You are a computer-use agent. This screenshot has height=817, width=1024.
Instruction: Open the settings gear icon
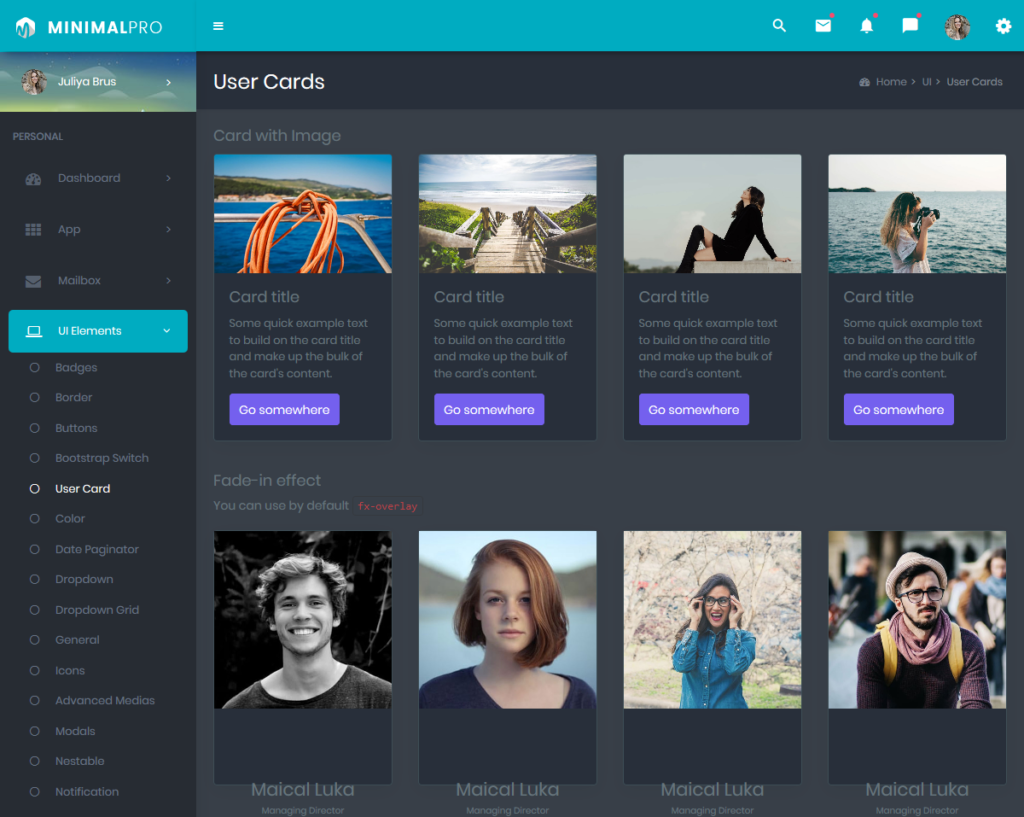click(1003, 26)
